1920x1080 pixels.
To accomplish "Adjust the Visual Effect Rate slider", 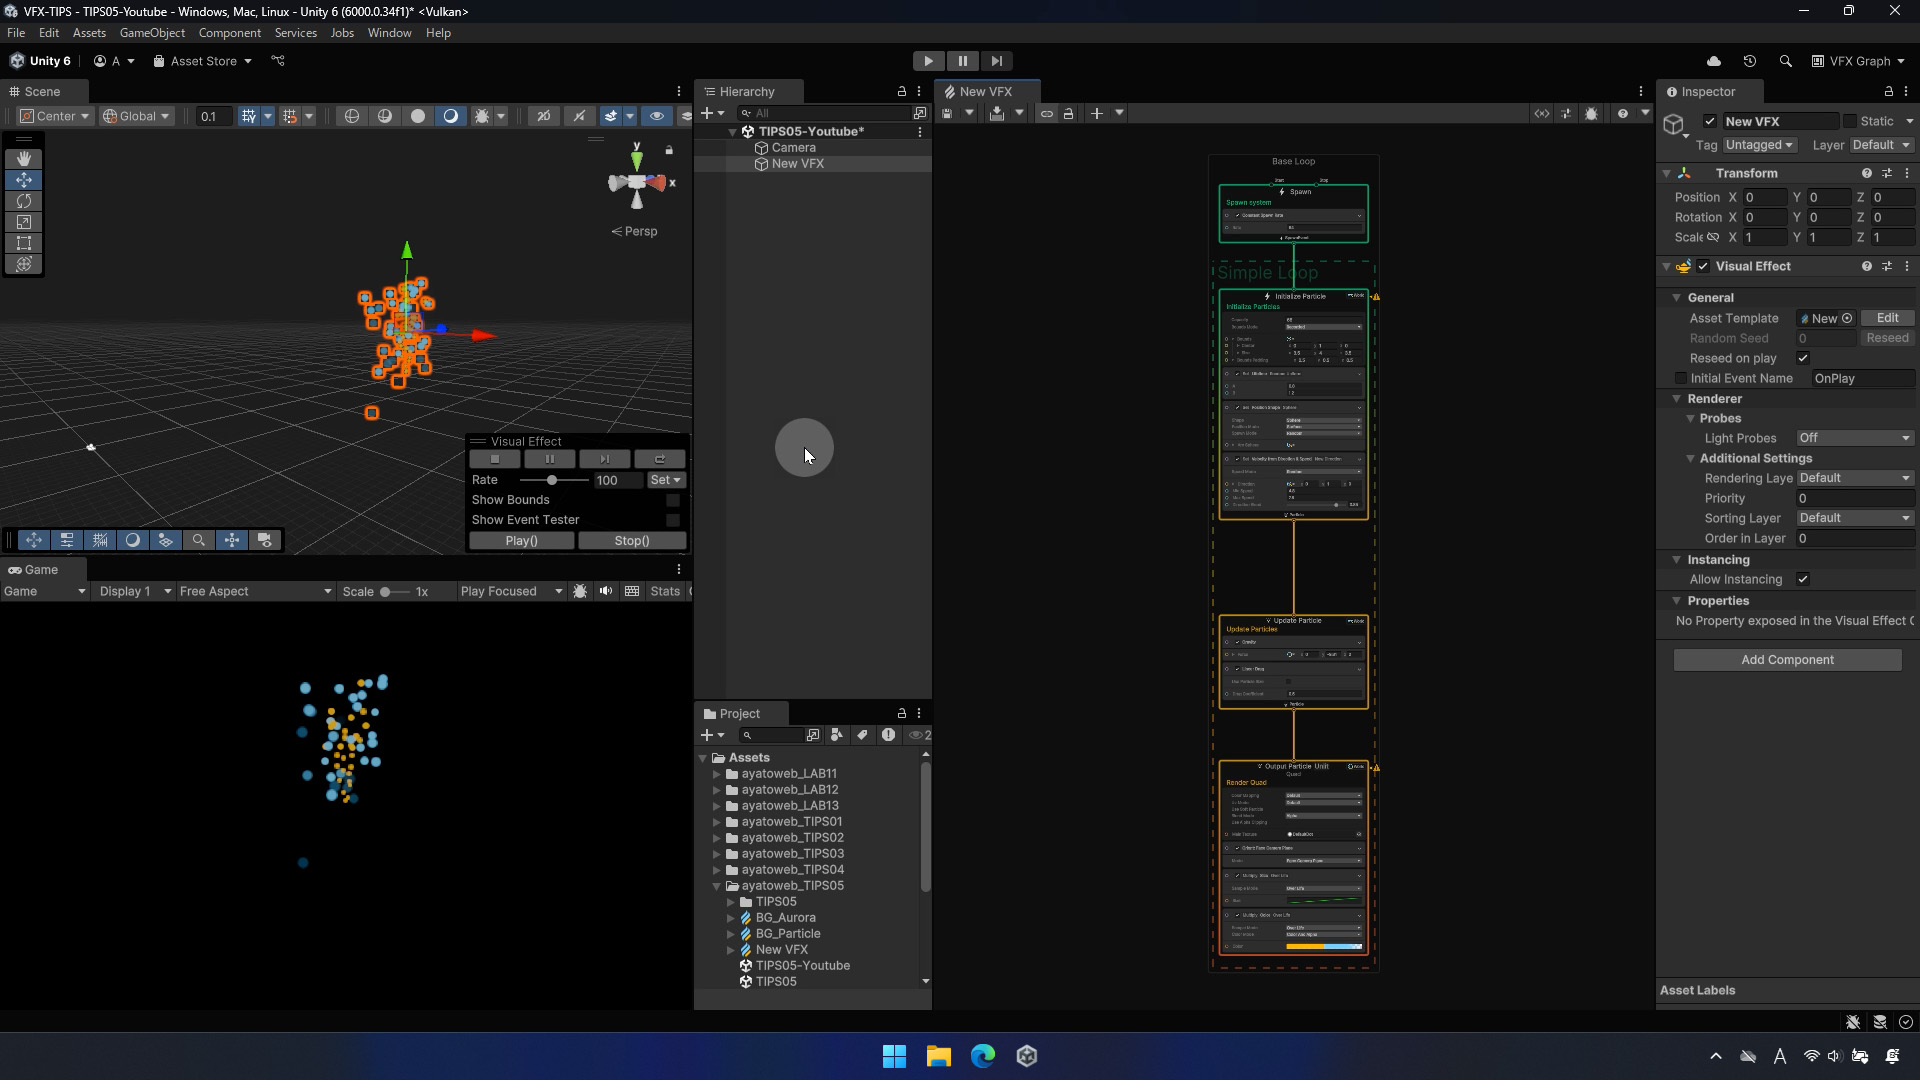I will 552,480.
